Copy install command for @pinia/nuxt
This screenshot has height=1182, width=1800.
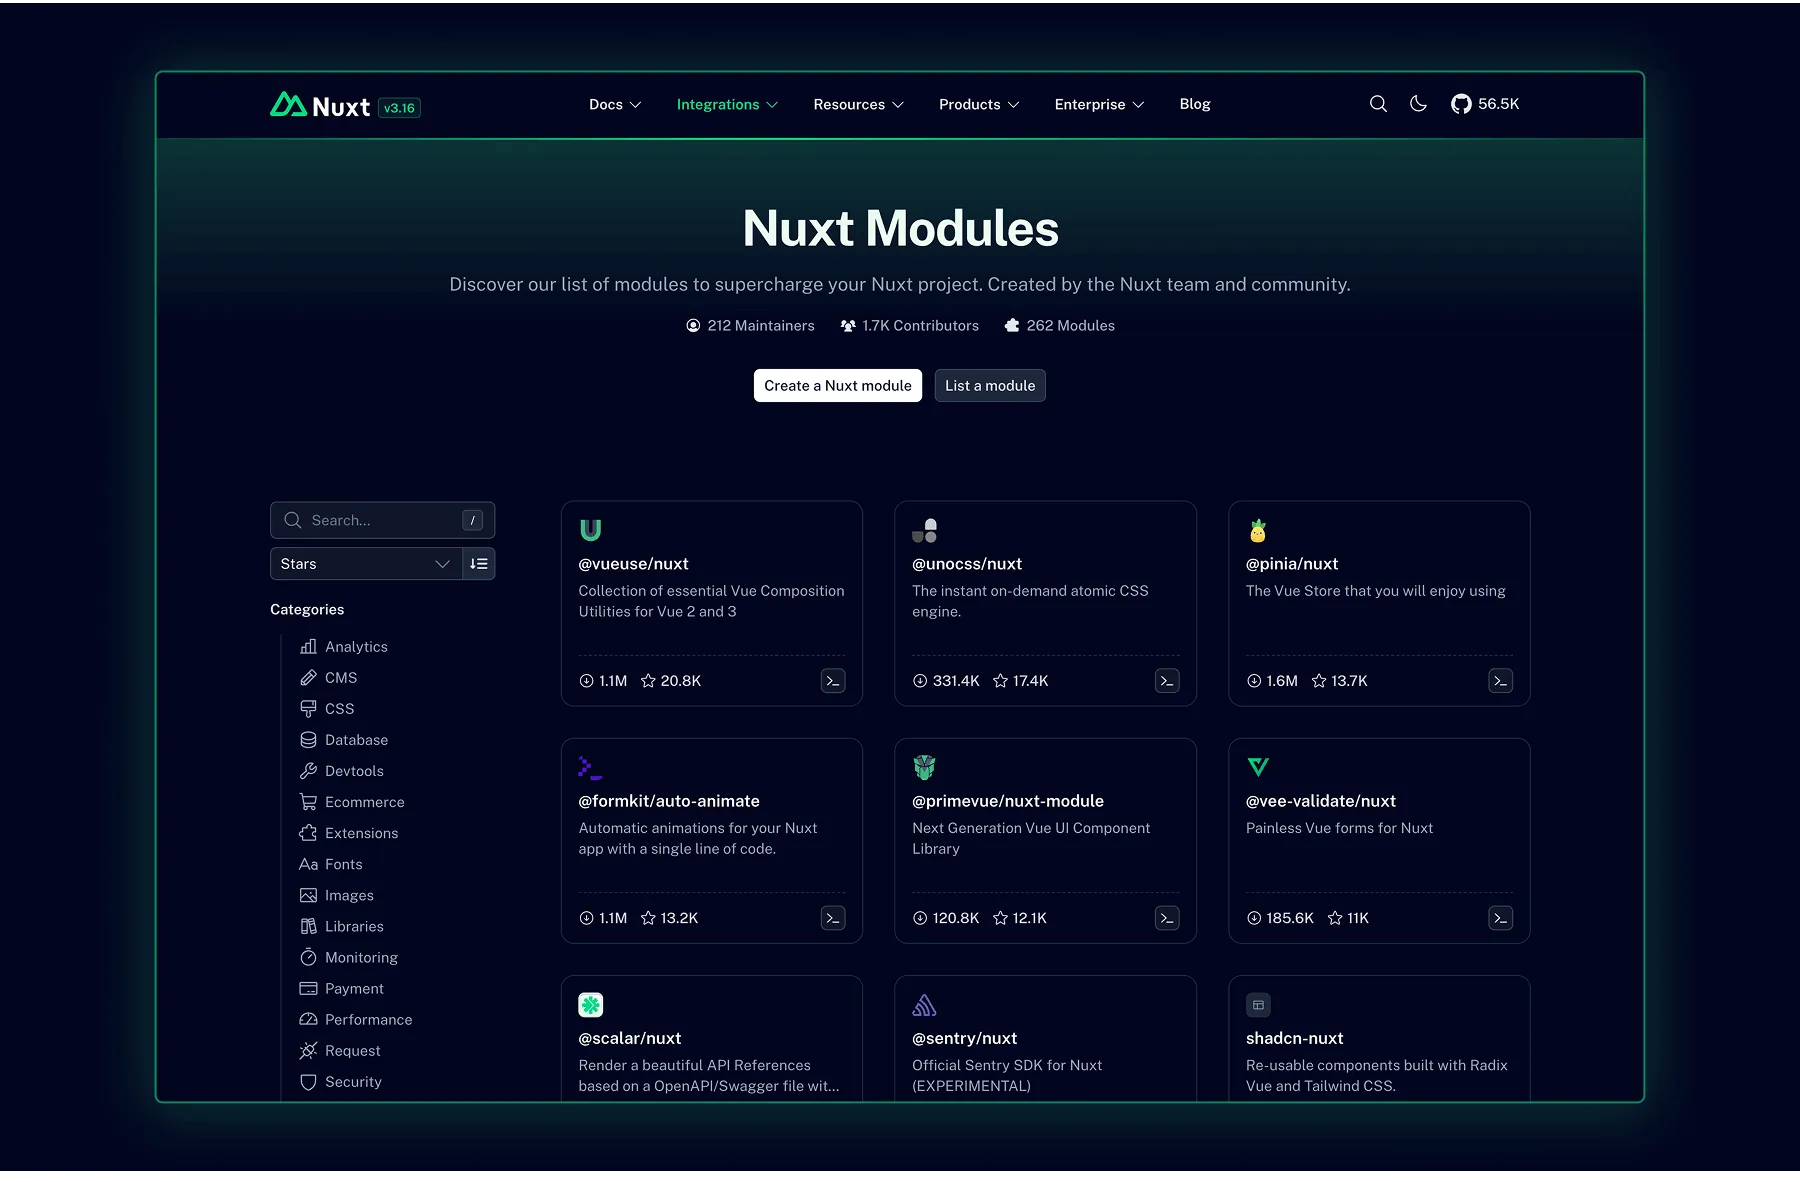point(1501,681)
